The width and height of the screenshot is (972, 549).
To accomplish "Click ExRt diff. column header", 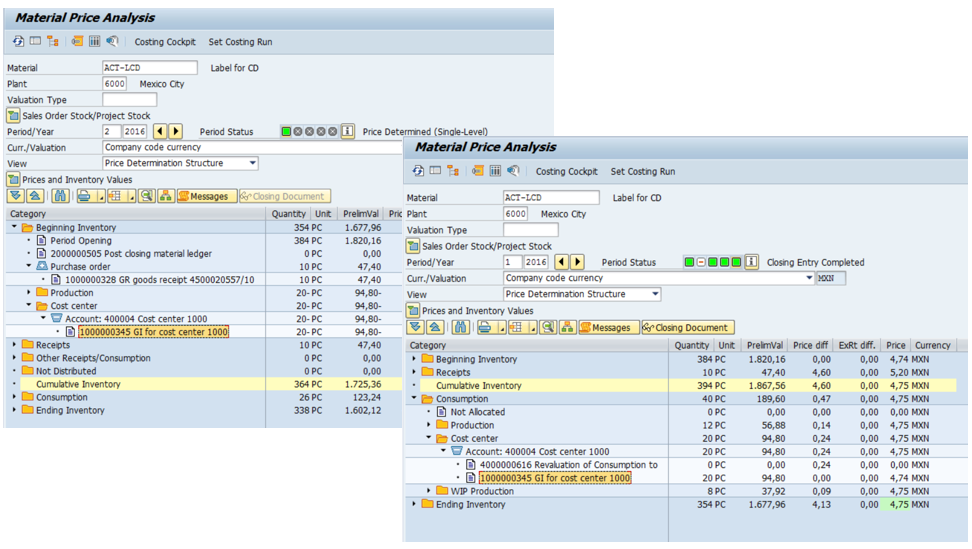I will click(857, 345).
